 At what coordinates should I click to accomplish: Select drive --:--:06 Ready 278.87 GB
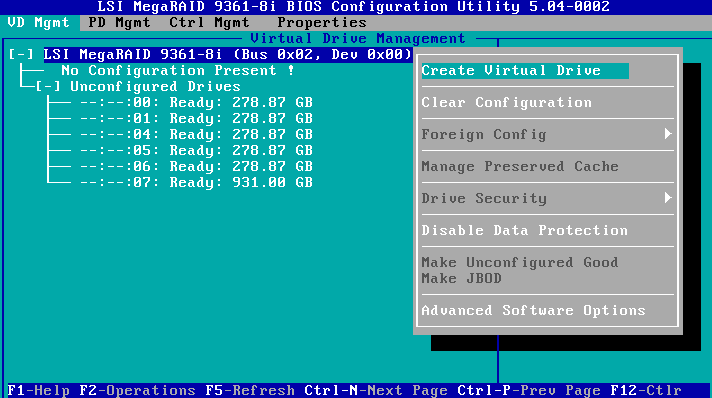(x=197, y=166)
